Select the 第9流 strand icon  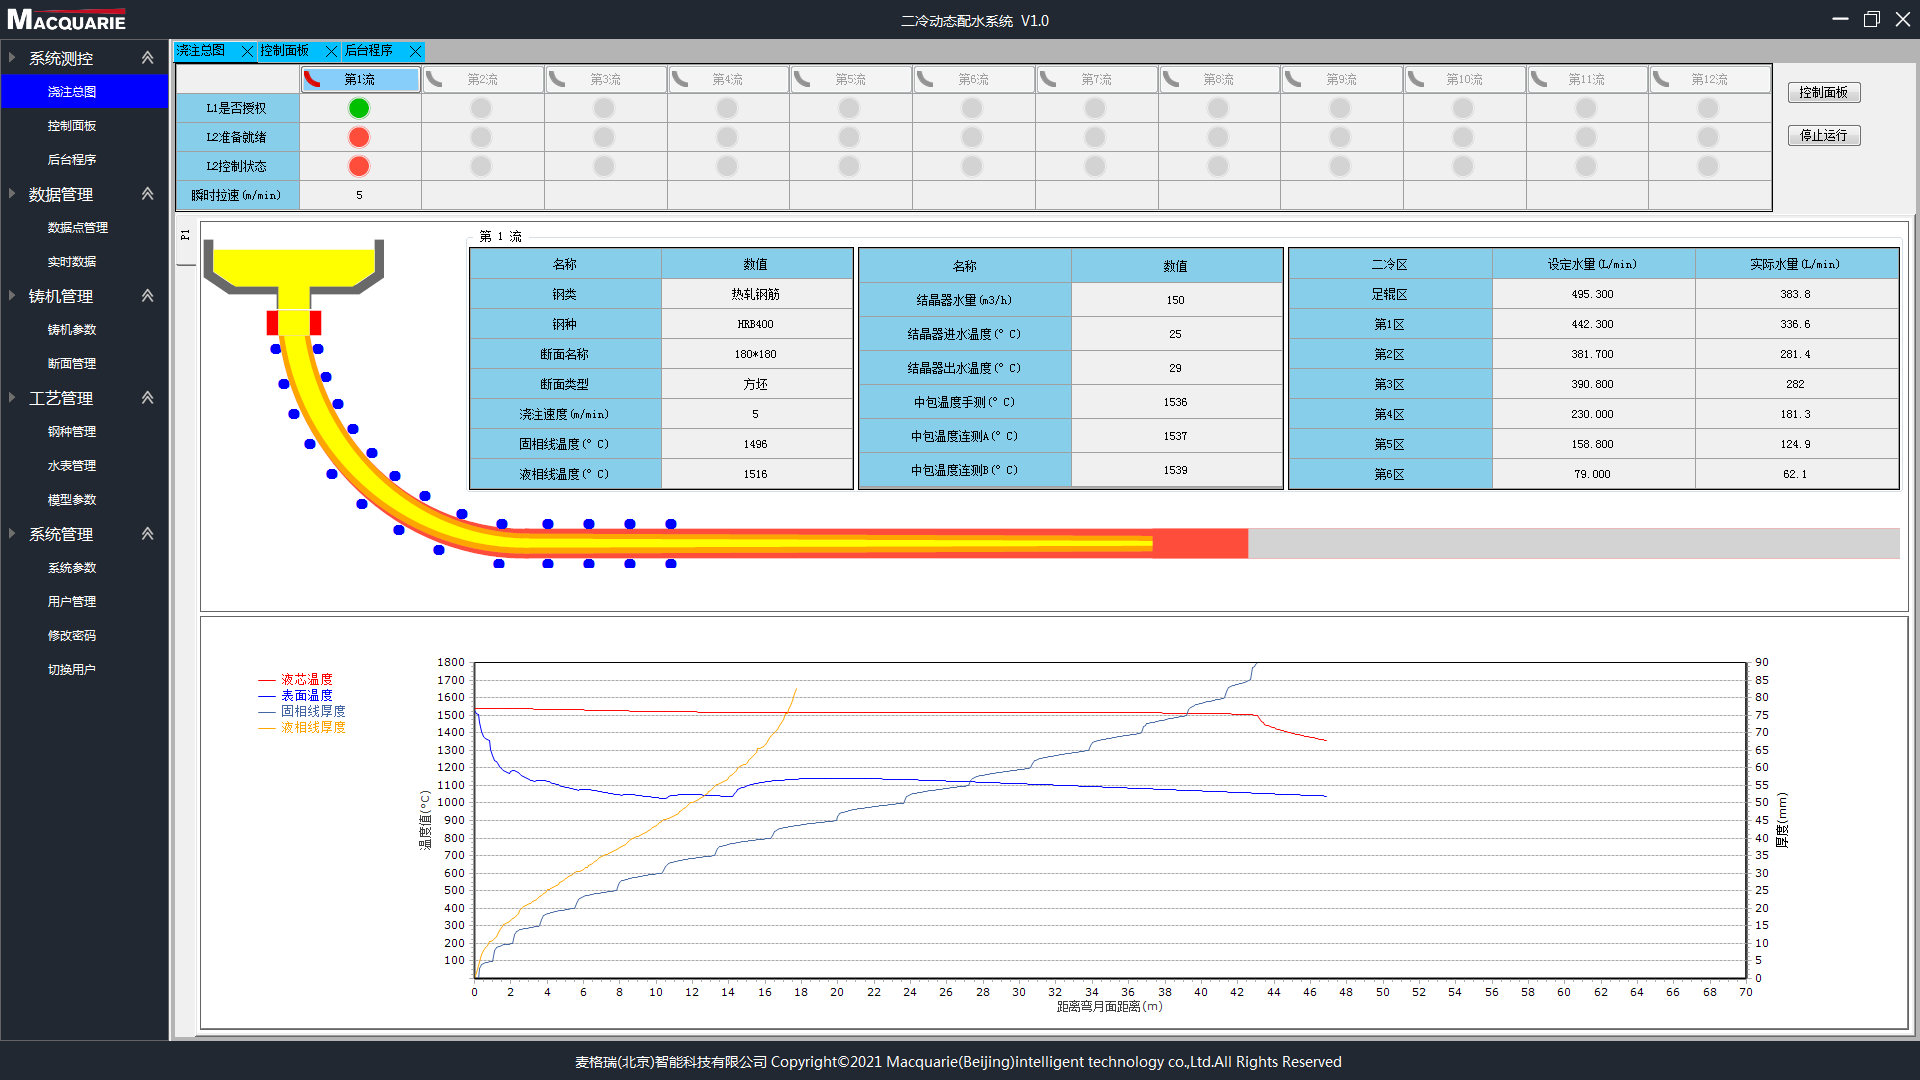(1294, 79)
